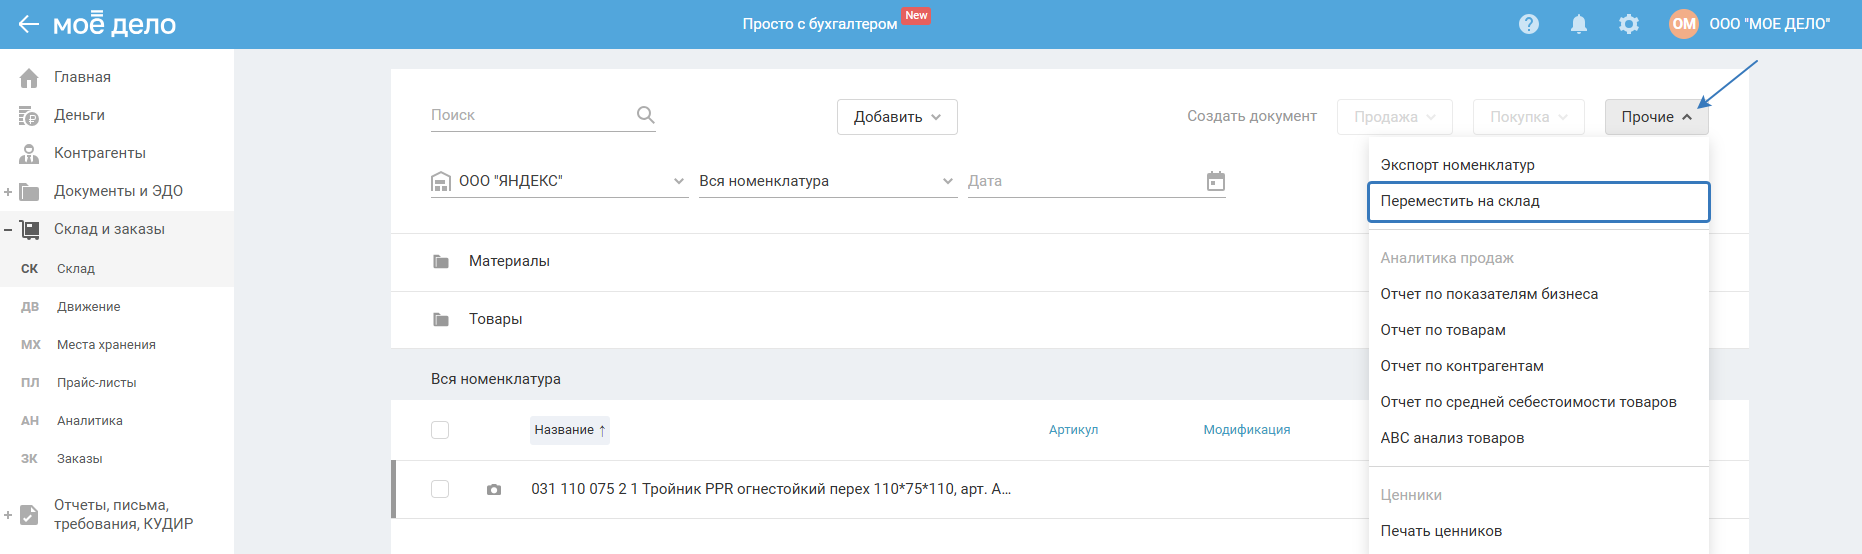The image size is (1862, 554).
Task: Open settings gear in header
Action: (x=1628, y=24)
